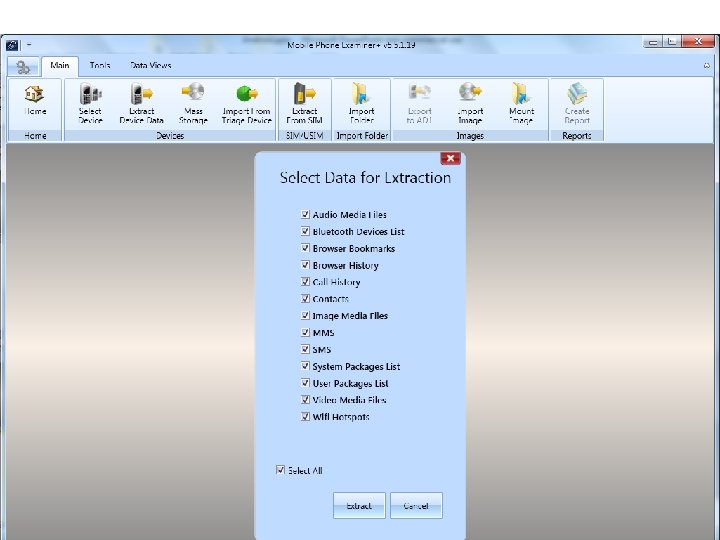Toggle the Select All checkbox
Image resolution: width=720 pixels, height=540 pixels.
click(281, 470)
